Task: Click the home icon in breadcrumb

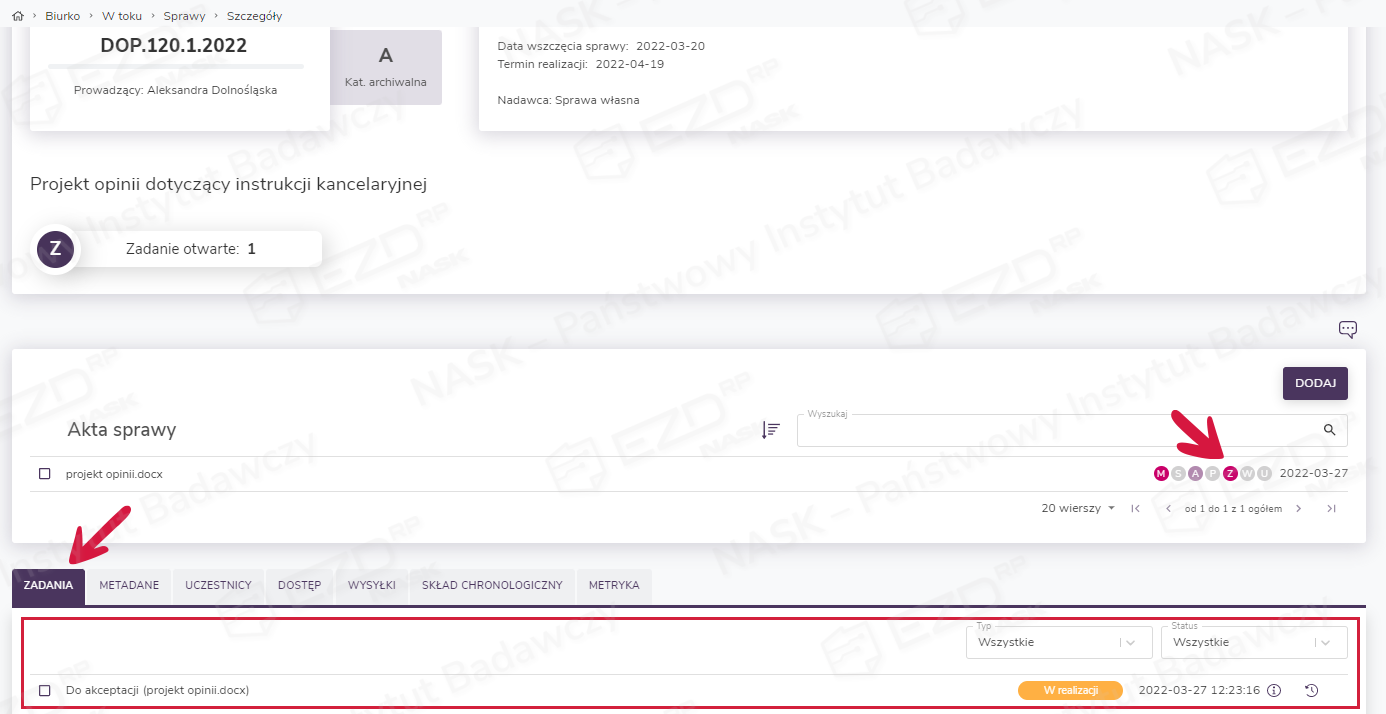Action: [17, 16]
